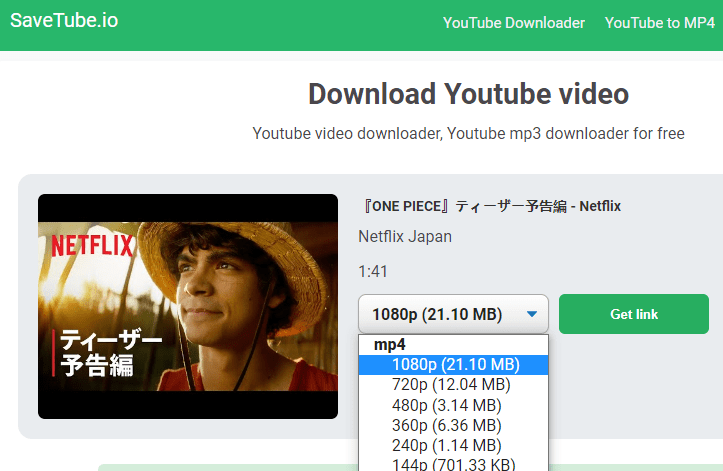Click the ONE PIECE video thumbnail

tap(188, 306)
